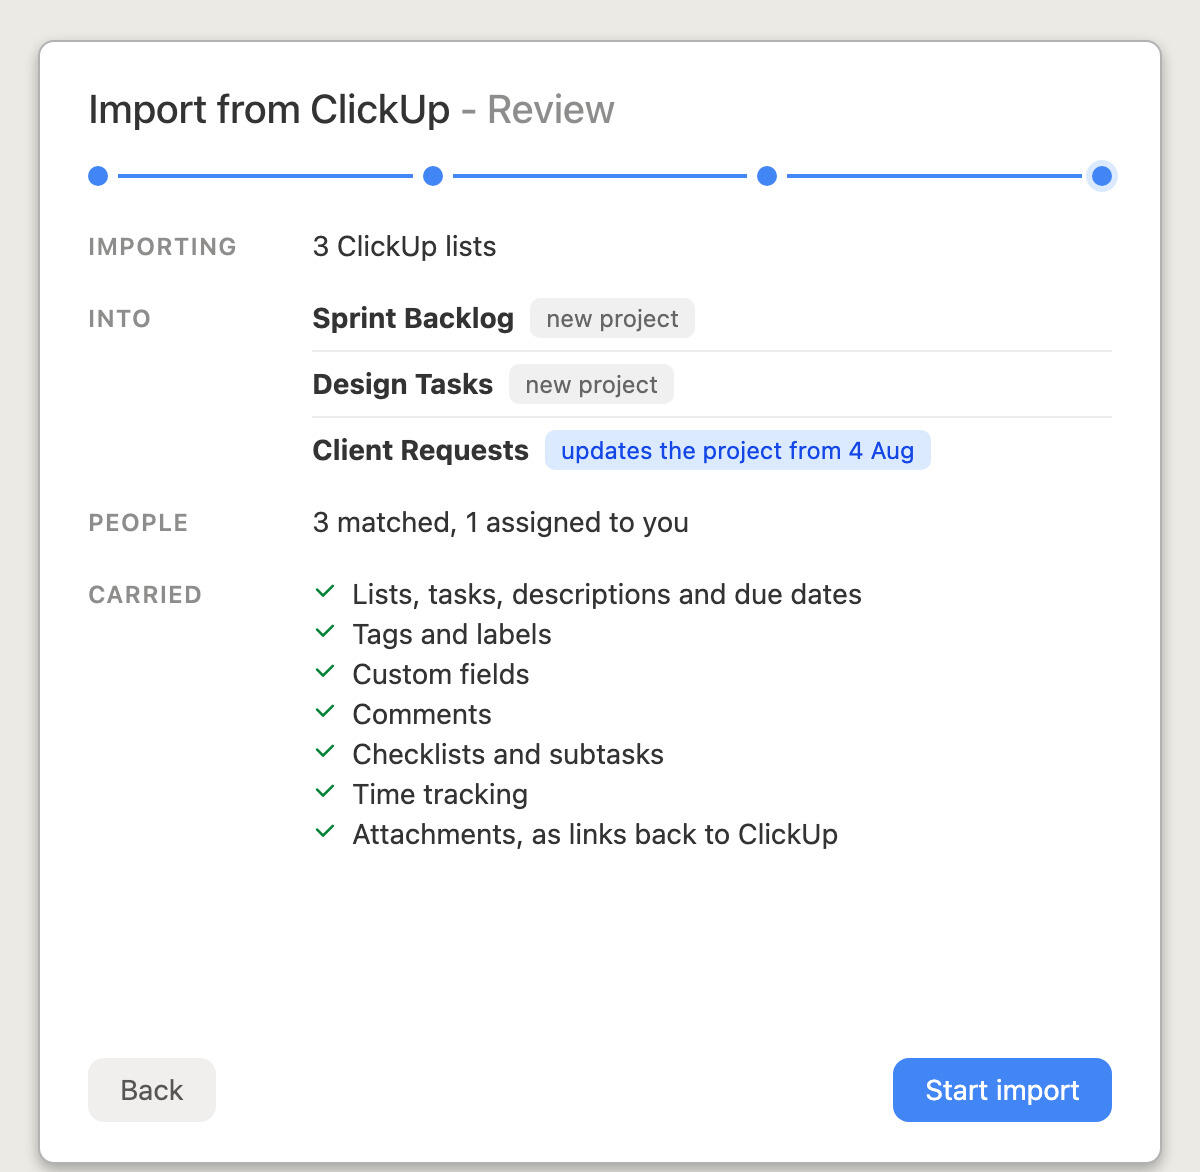Click the checkmark beside Lists, tasks, descriptions
This screenshot has height=1172, width=1200.
pyautogui.click(x=324, y=592)
